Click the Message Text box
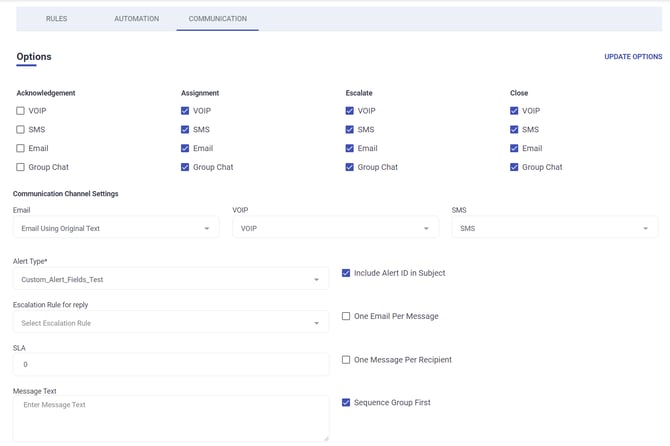 click(x=170, y=416)
